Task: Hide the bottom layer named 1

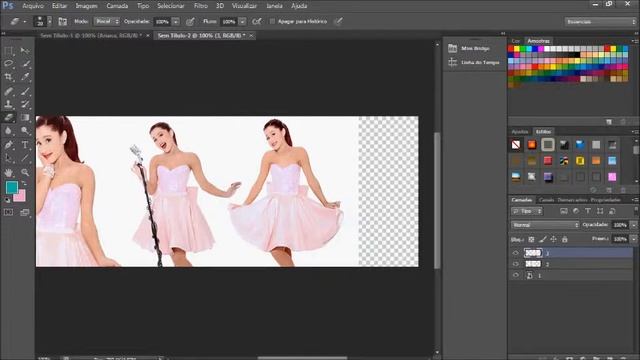Action: (516, 275)
